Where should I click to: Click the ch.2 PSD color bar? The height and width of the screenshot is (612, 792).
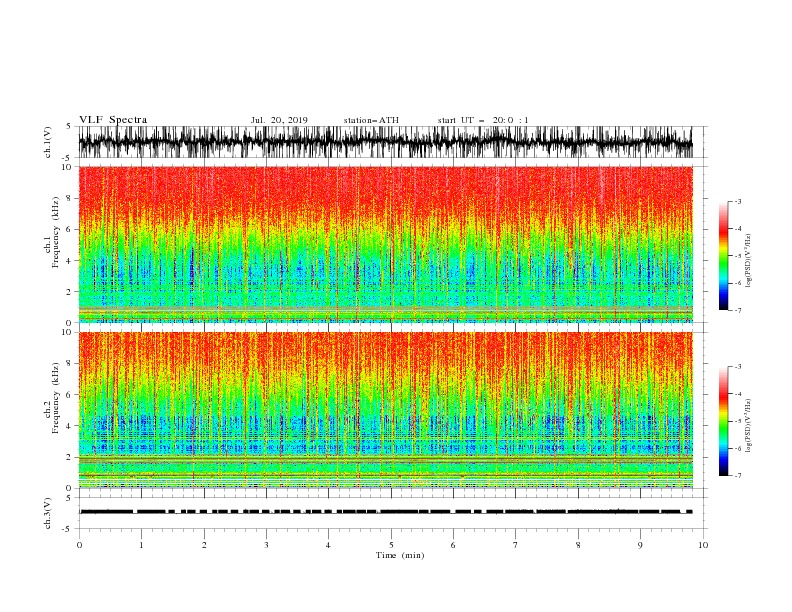click(723, 421)
